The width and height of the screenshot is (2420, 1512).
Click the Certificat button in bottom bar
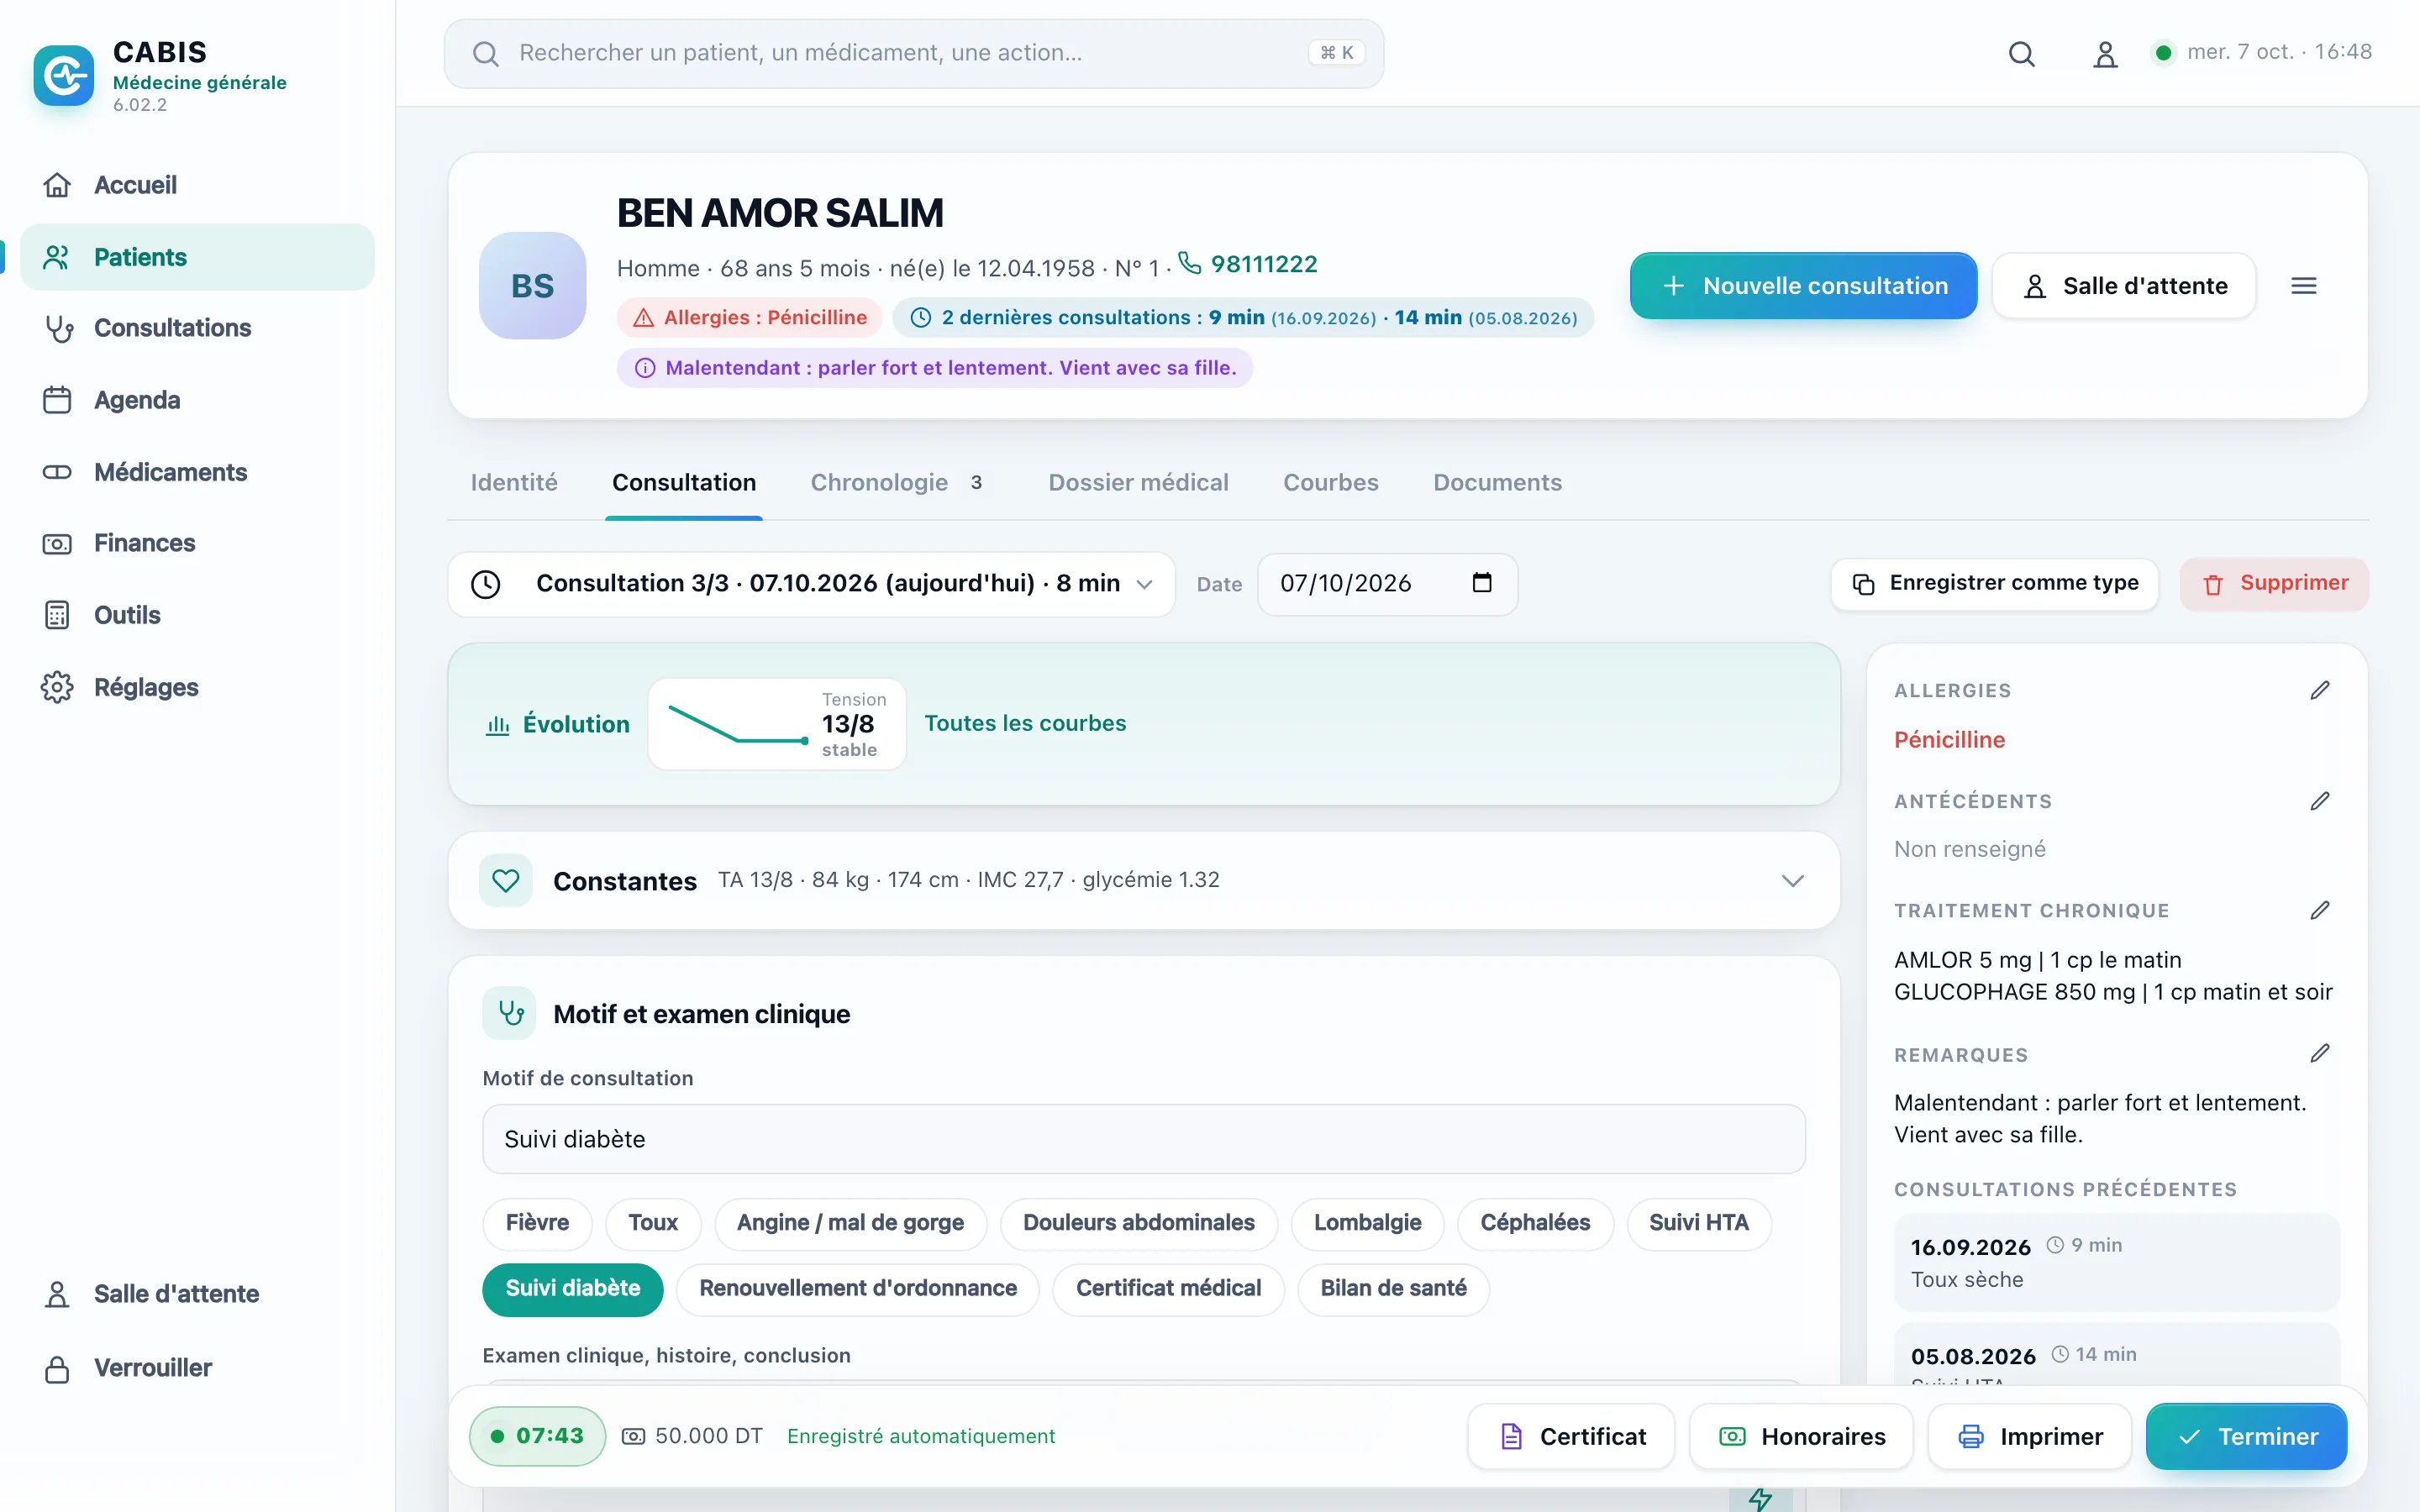click(x=1571, y=1436)
